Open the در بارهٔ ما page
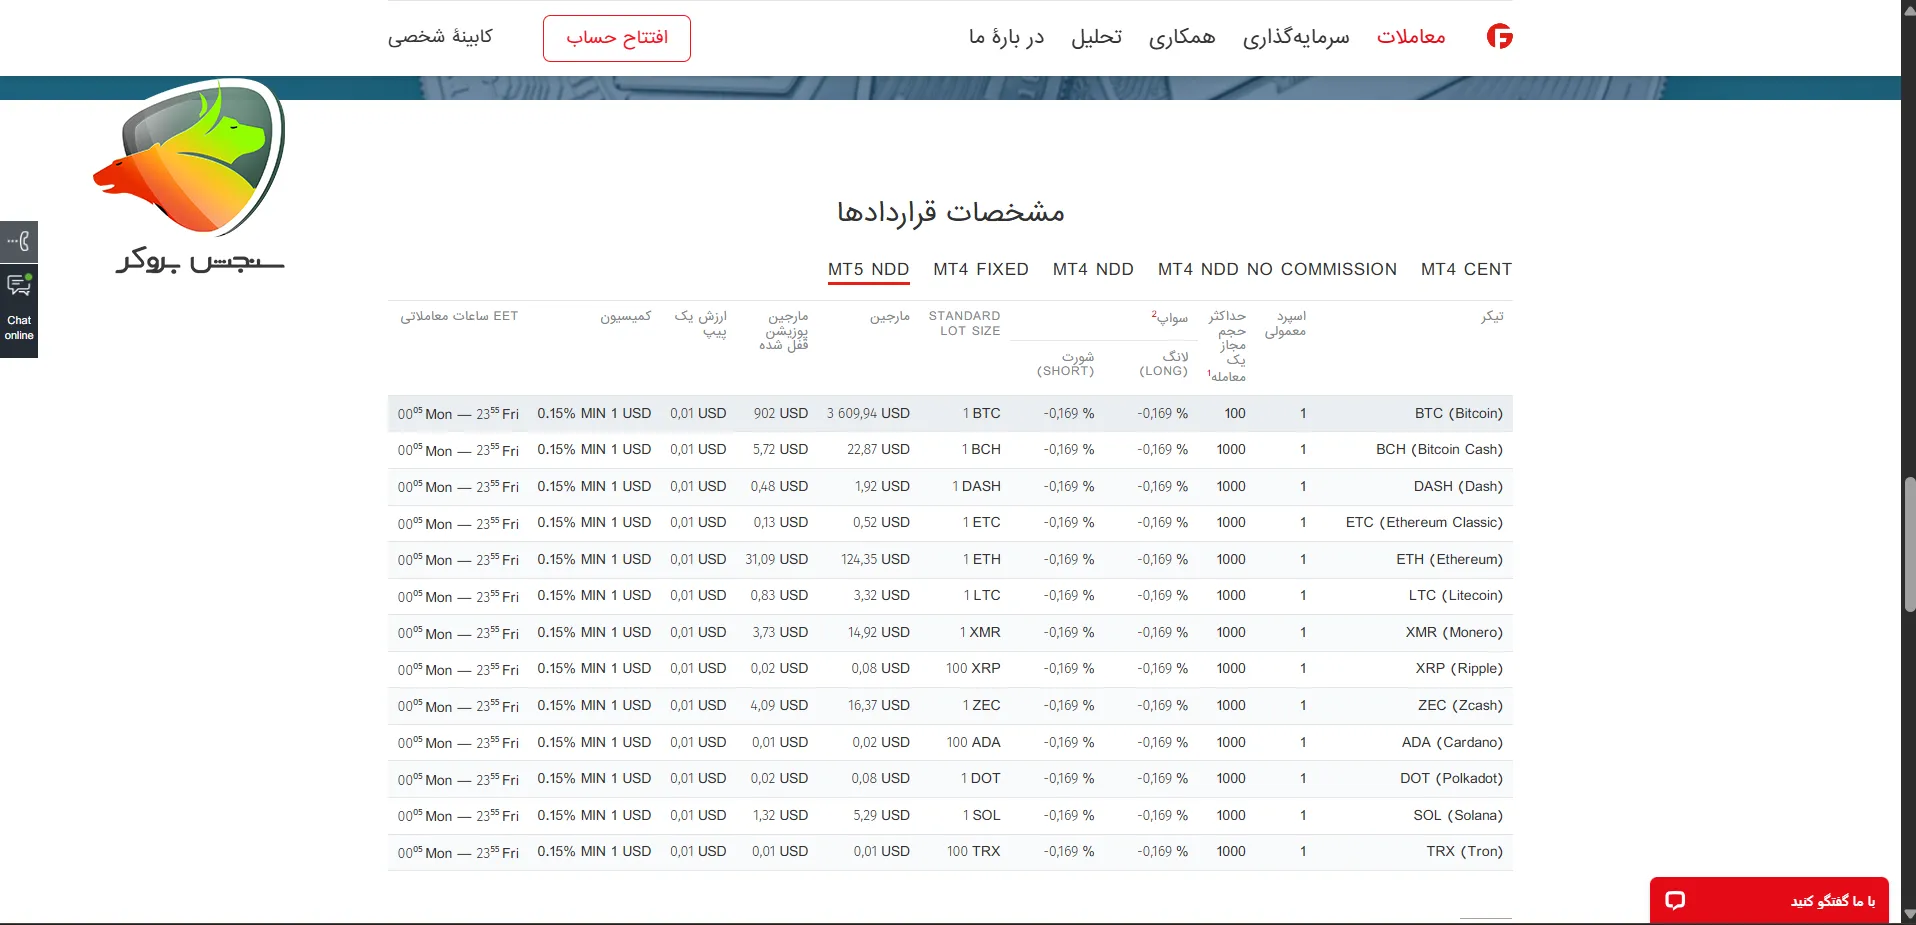The width and height of the screenshot is (1916, 925). (x=1006, y=37)
